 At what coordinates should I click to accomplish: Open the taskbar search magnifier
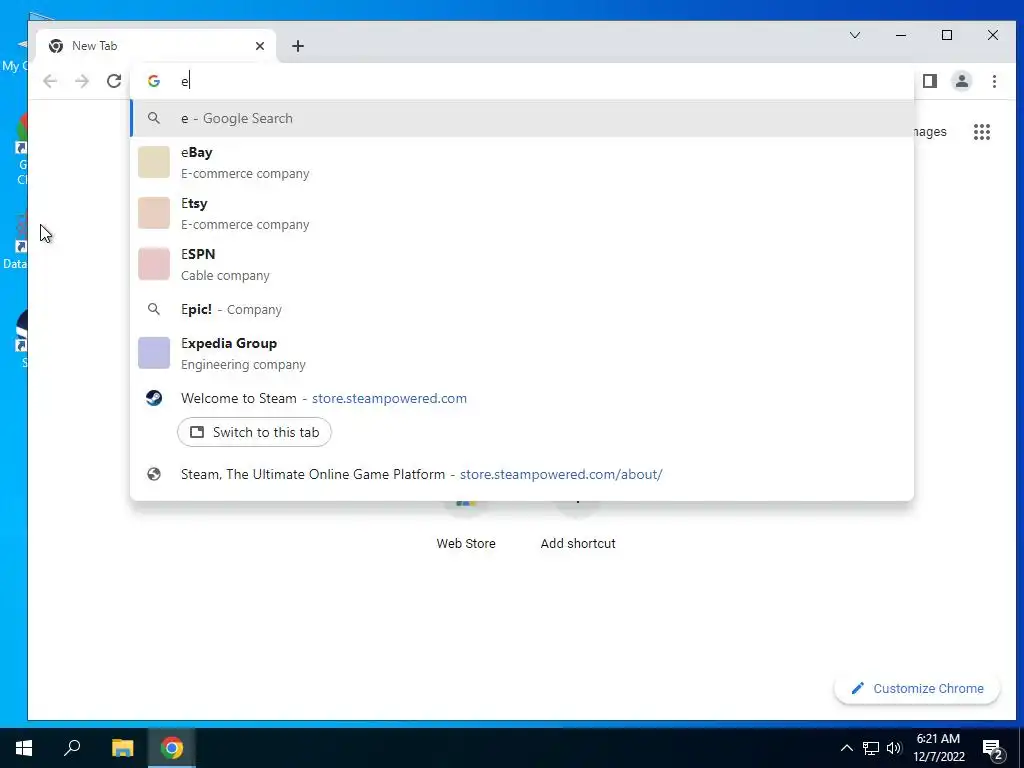click(x=72, y=748)
